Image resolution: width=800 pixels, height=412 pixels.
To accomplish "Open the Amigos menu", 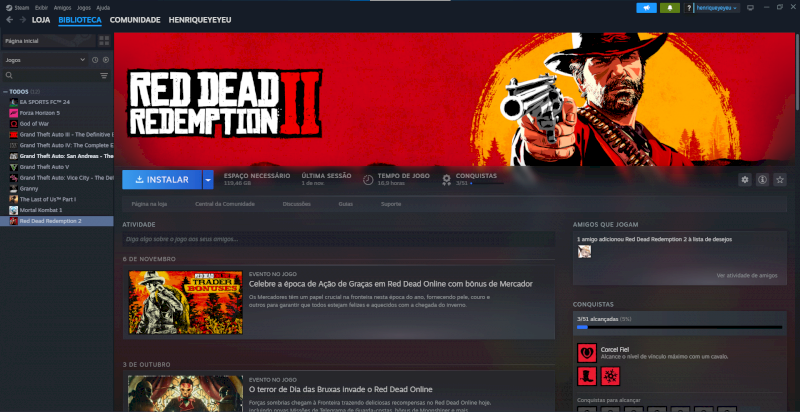I will click(x=62, y=8).
